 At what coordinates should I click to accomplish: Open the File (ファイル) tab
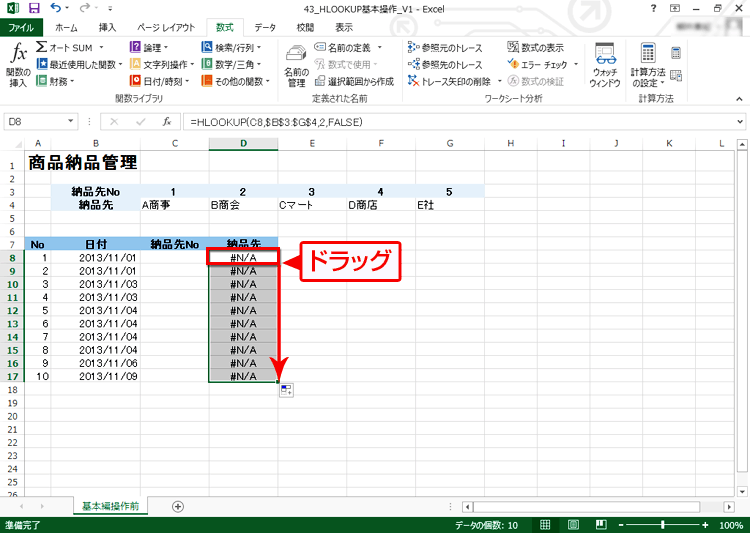(21, 27)
